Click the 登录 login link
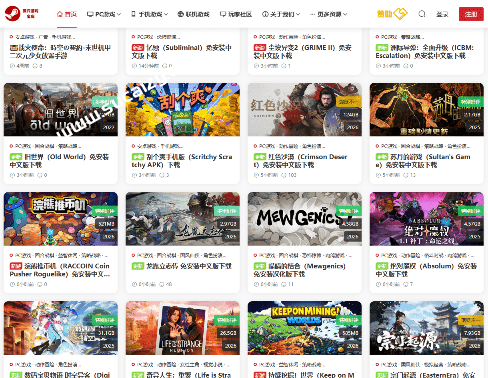Image resolution: width=488 pixels, height=378 pixels. click(442, 14)
